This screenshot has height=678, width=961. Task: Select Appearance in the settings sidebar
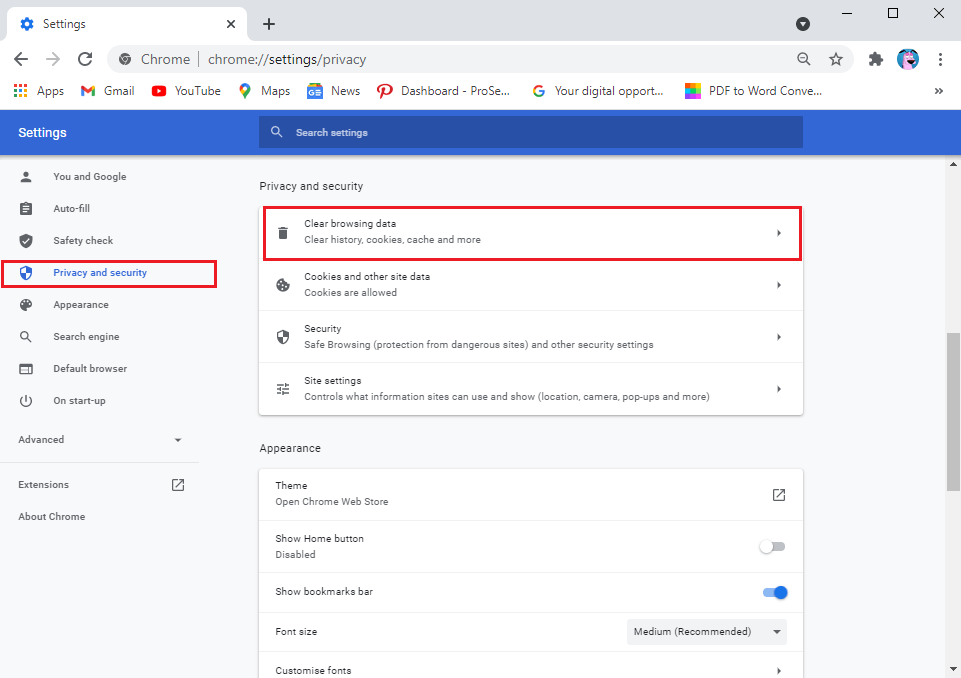[80, 305]
